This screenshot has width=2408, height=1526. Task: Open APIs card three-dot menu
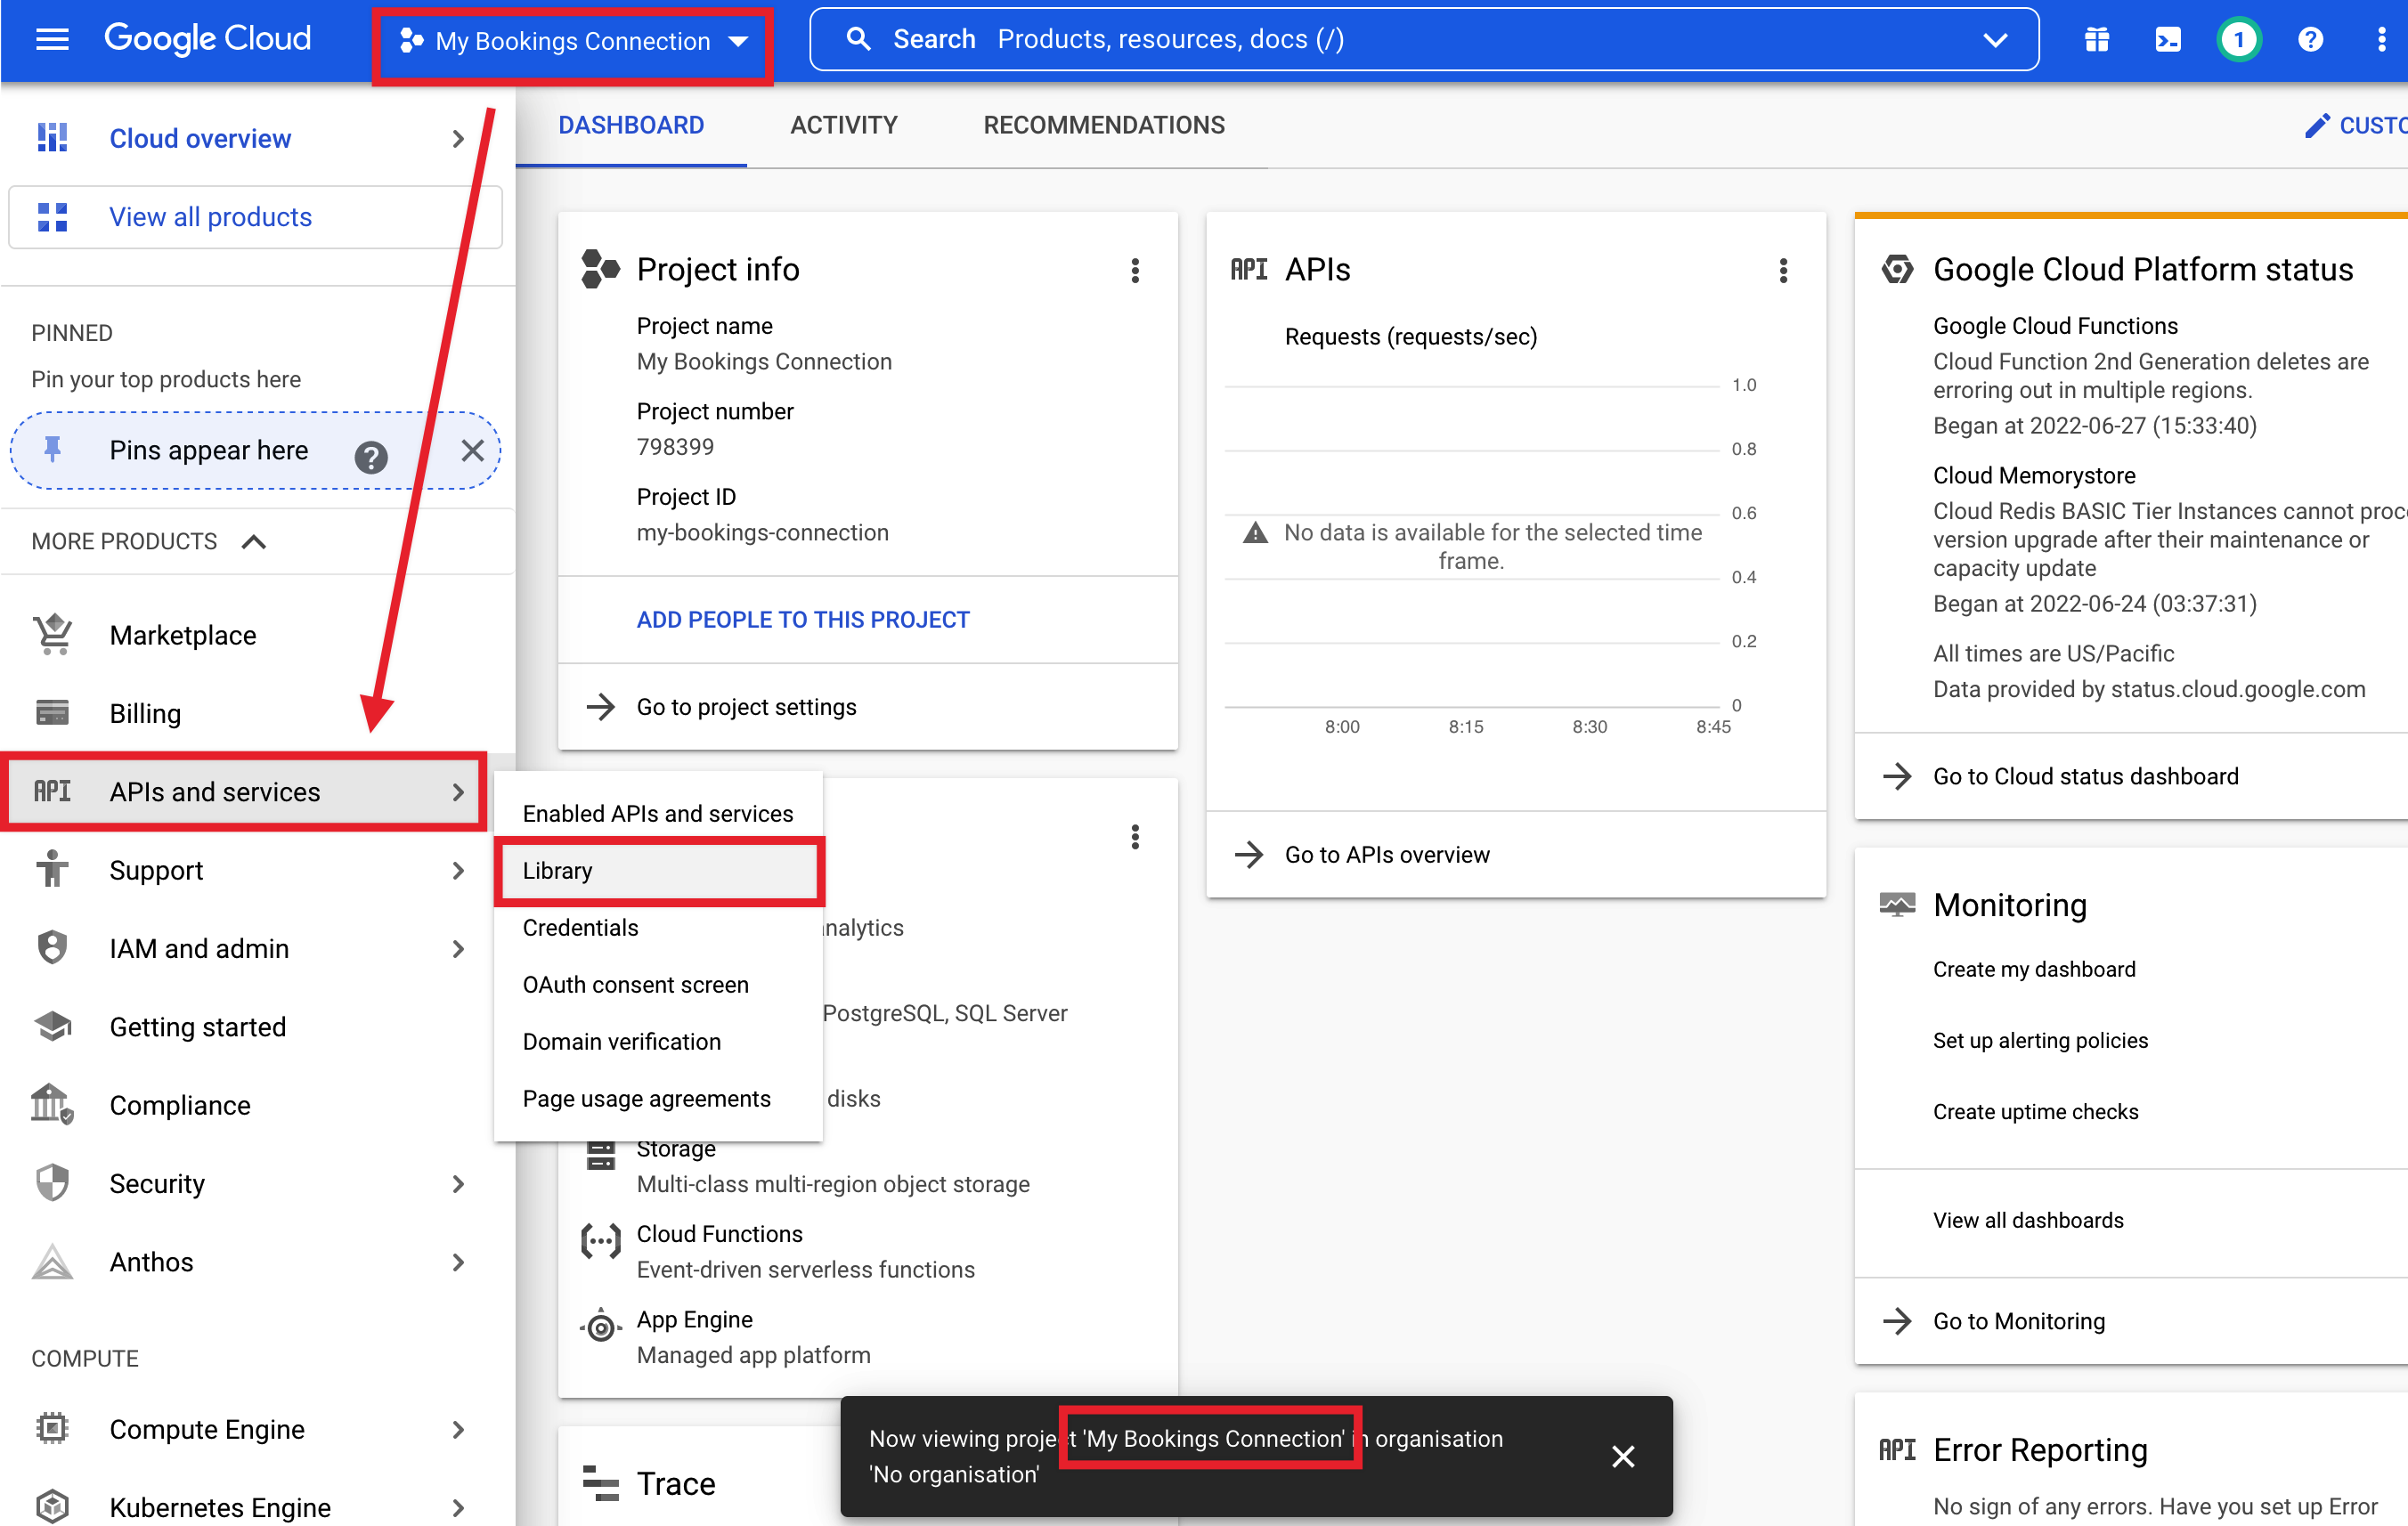click(x=1783, y=270)
